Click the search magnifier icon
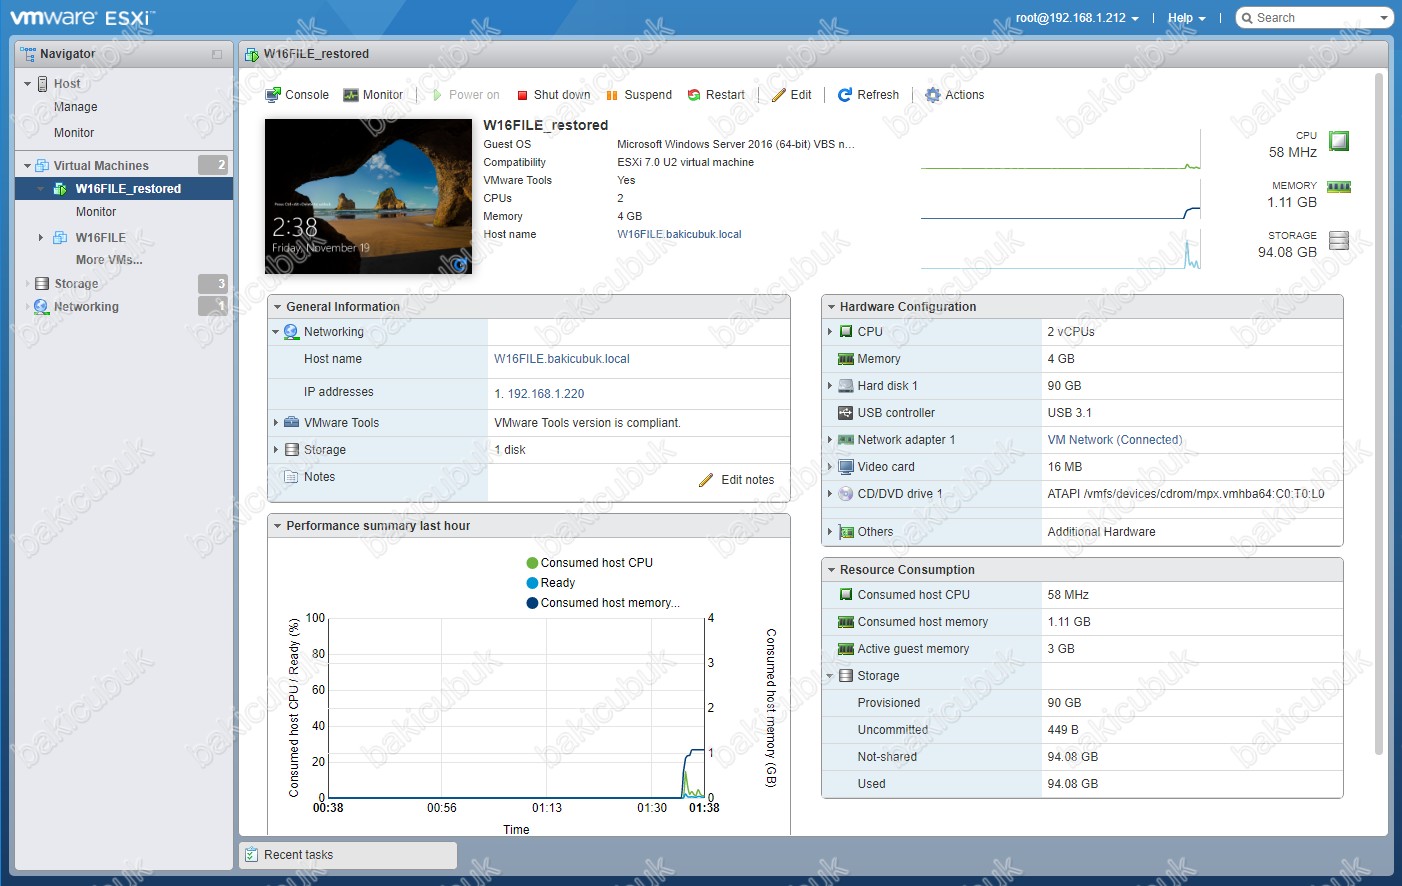Viewport: 1402px width, 886px height. point(1247,18)
